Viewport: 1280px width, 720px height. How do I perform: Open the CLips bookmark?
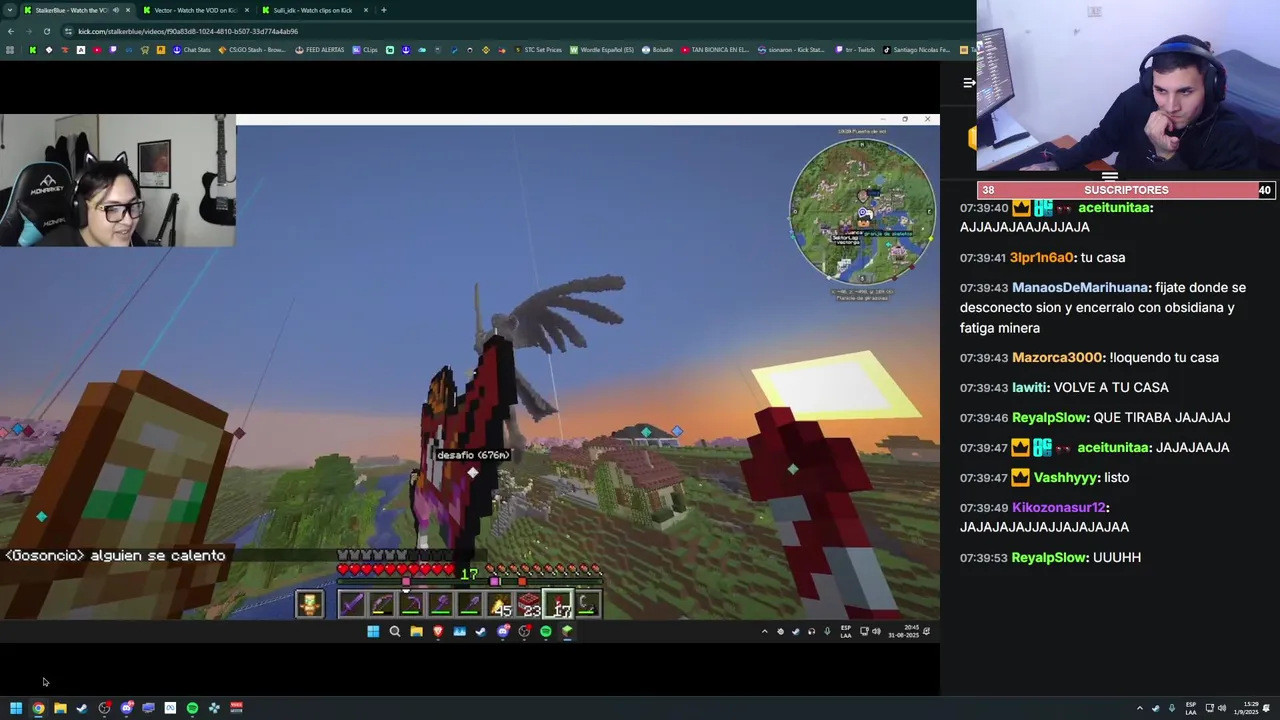click(x=365, y=50)
